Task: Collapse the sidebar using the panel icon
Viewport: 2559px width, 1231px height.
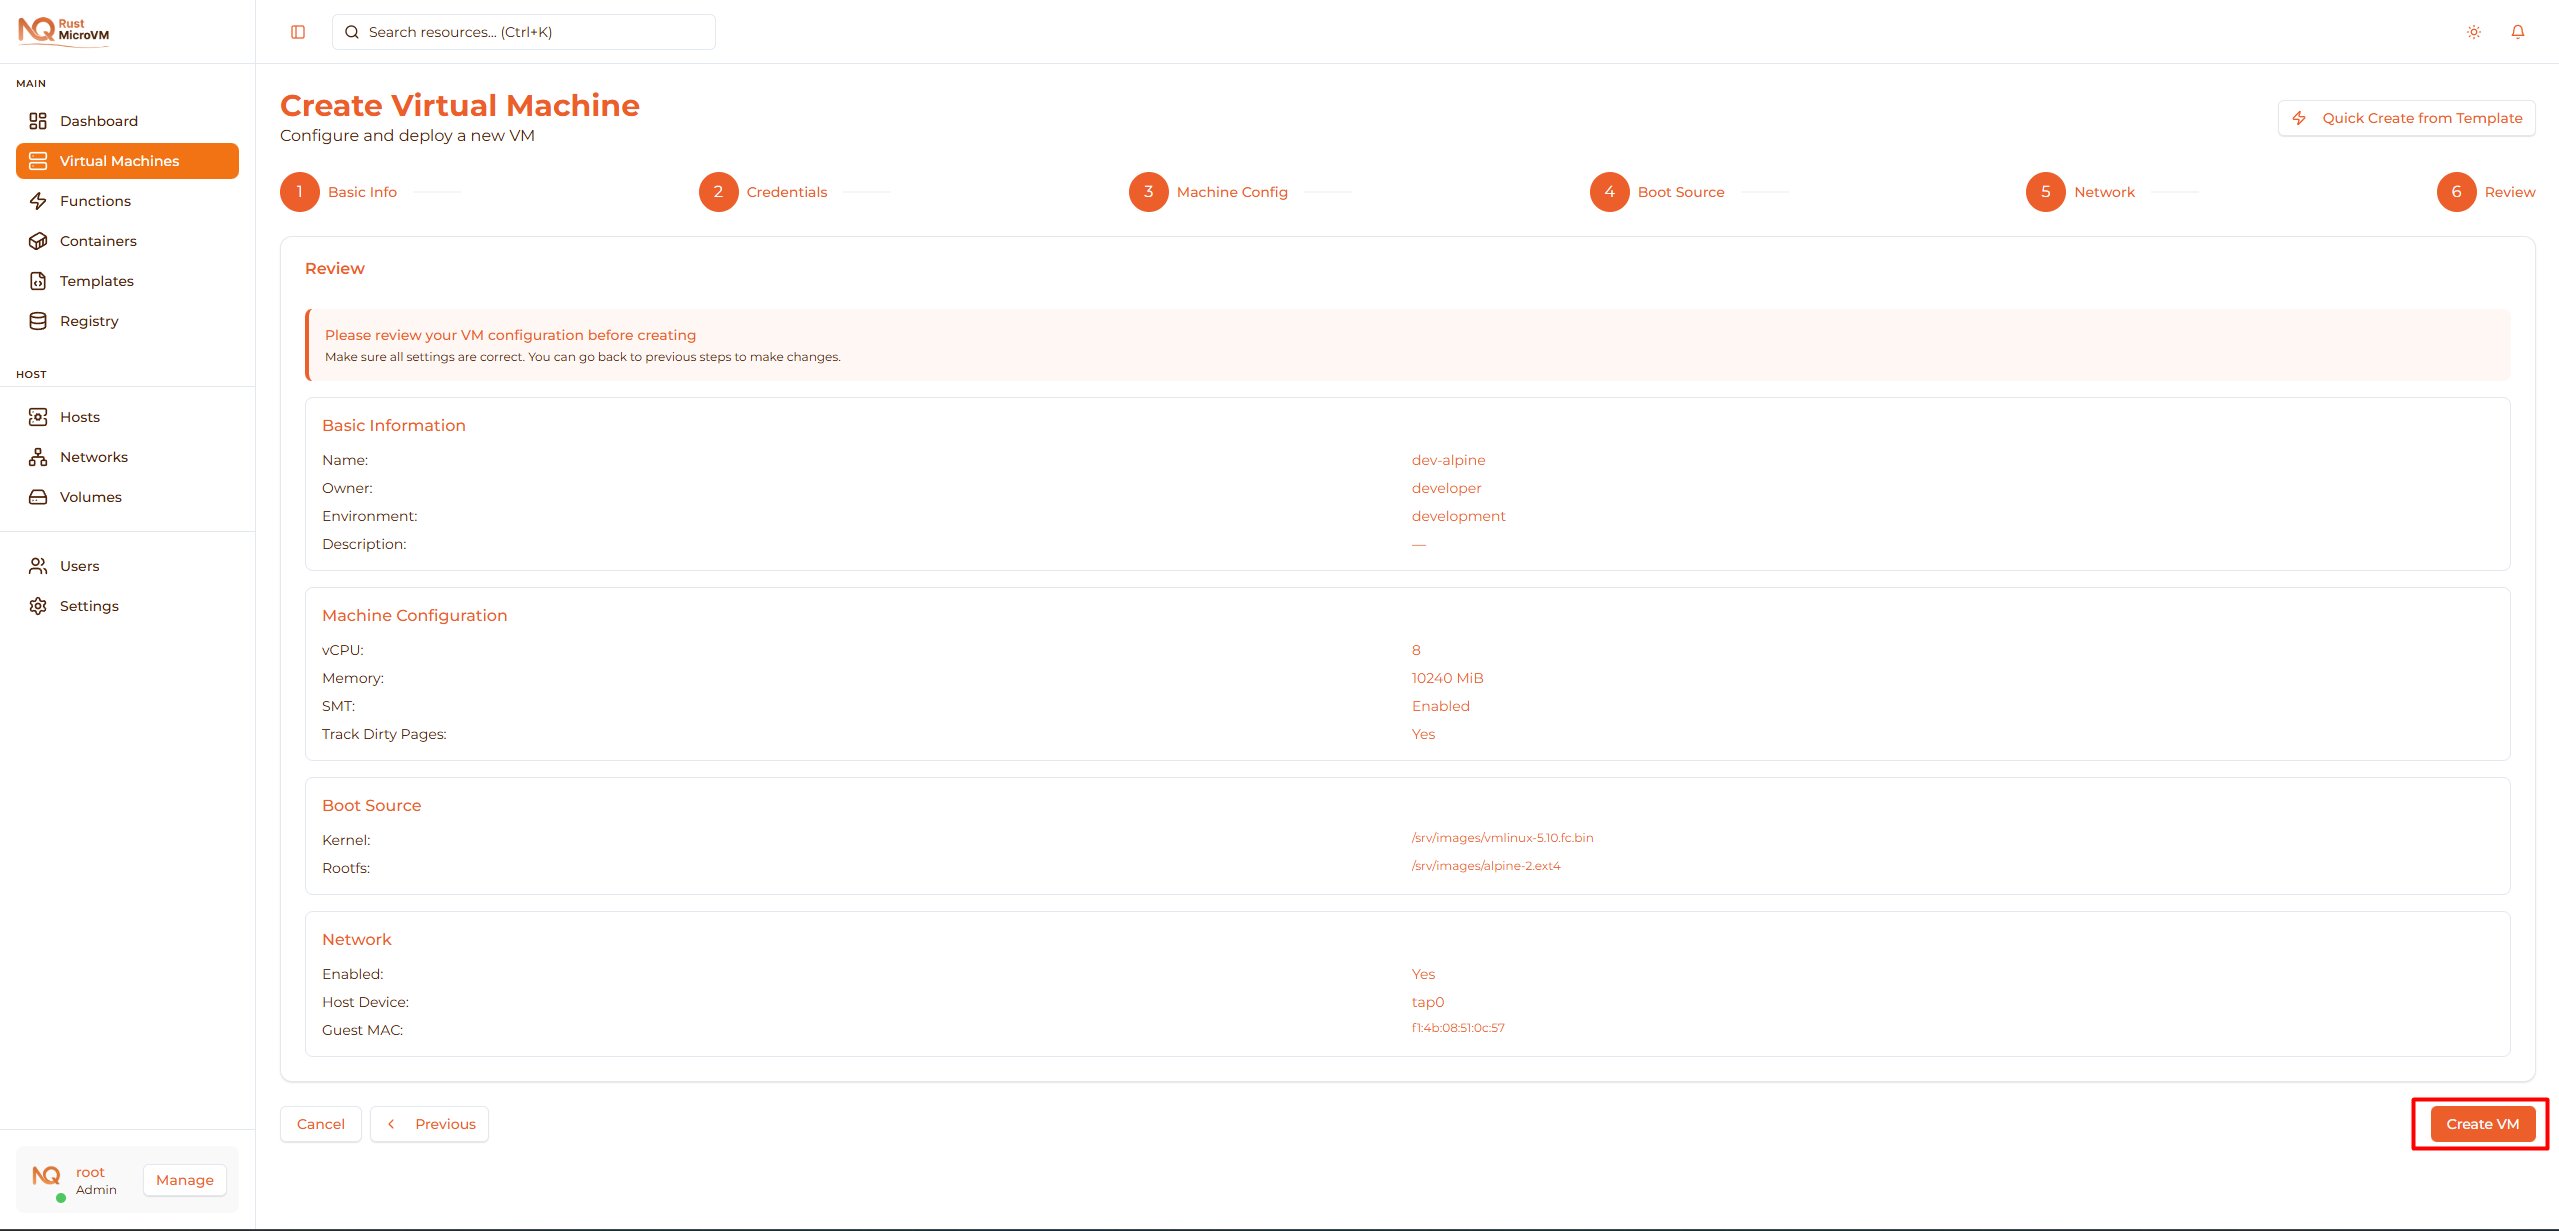Action: [297, 31]
